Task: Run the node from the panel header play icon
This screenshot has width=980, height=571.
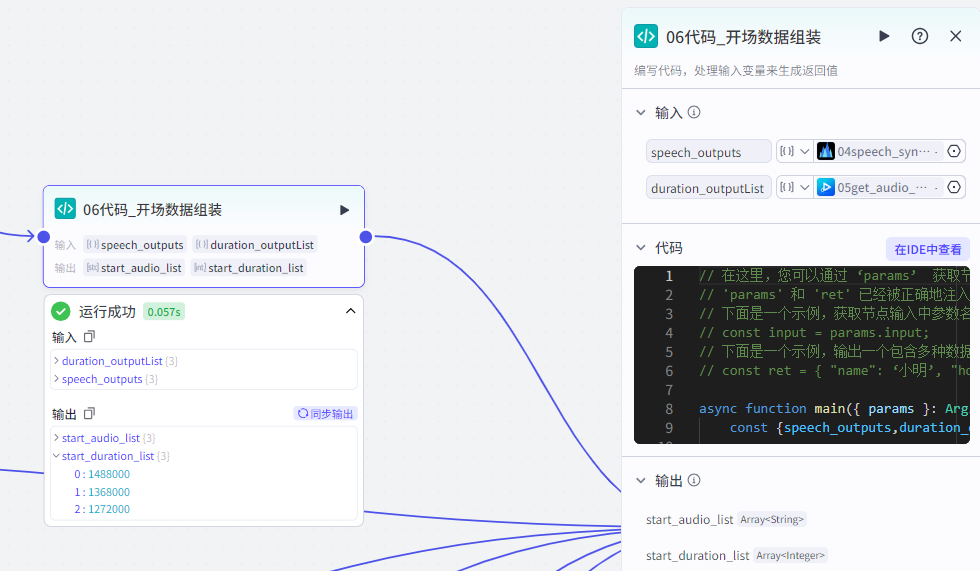Action: [884, 36]
